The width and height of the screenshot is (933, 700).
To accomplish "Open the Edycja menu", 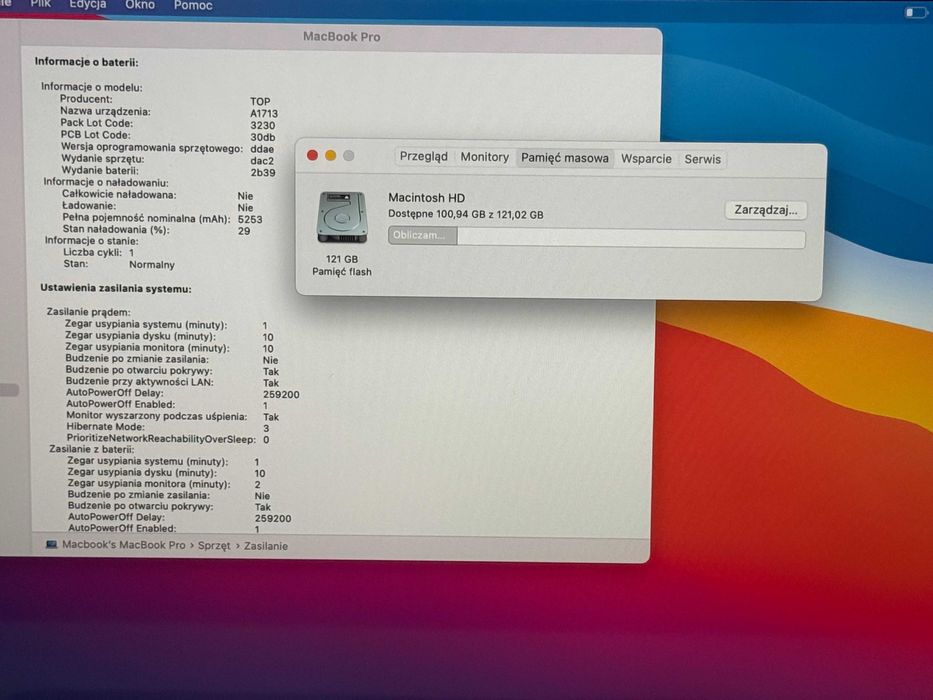I will 87,5.
